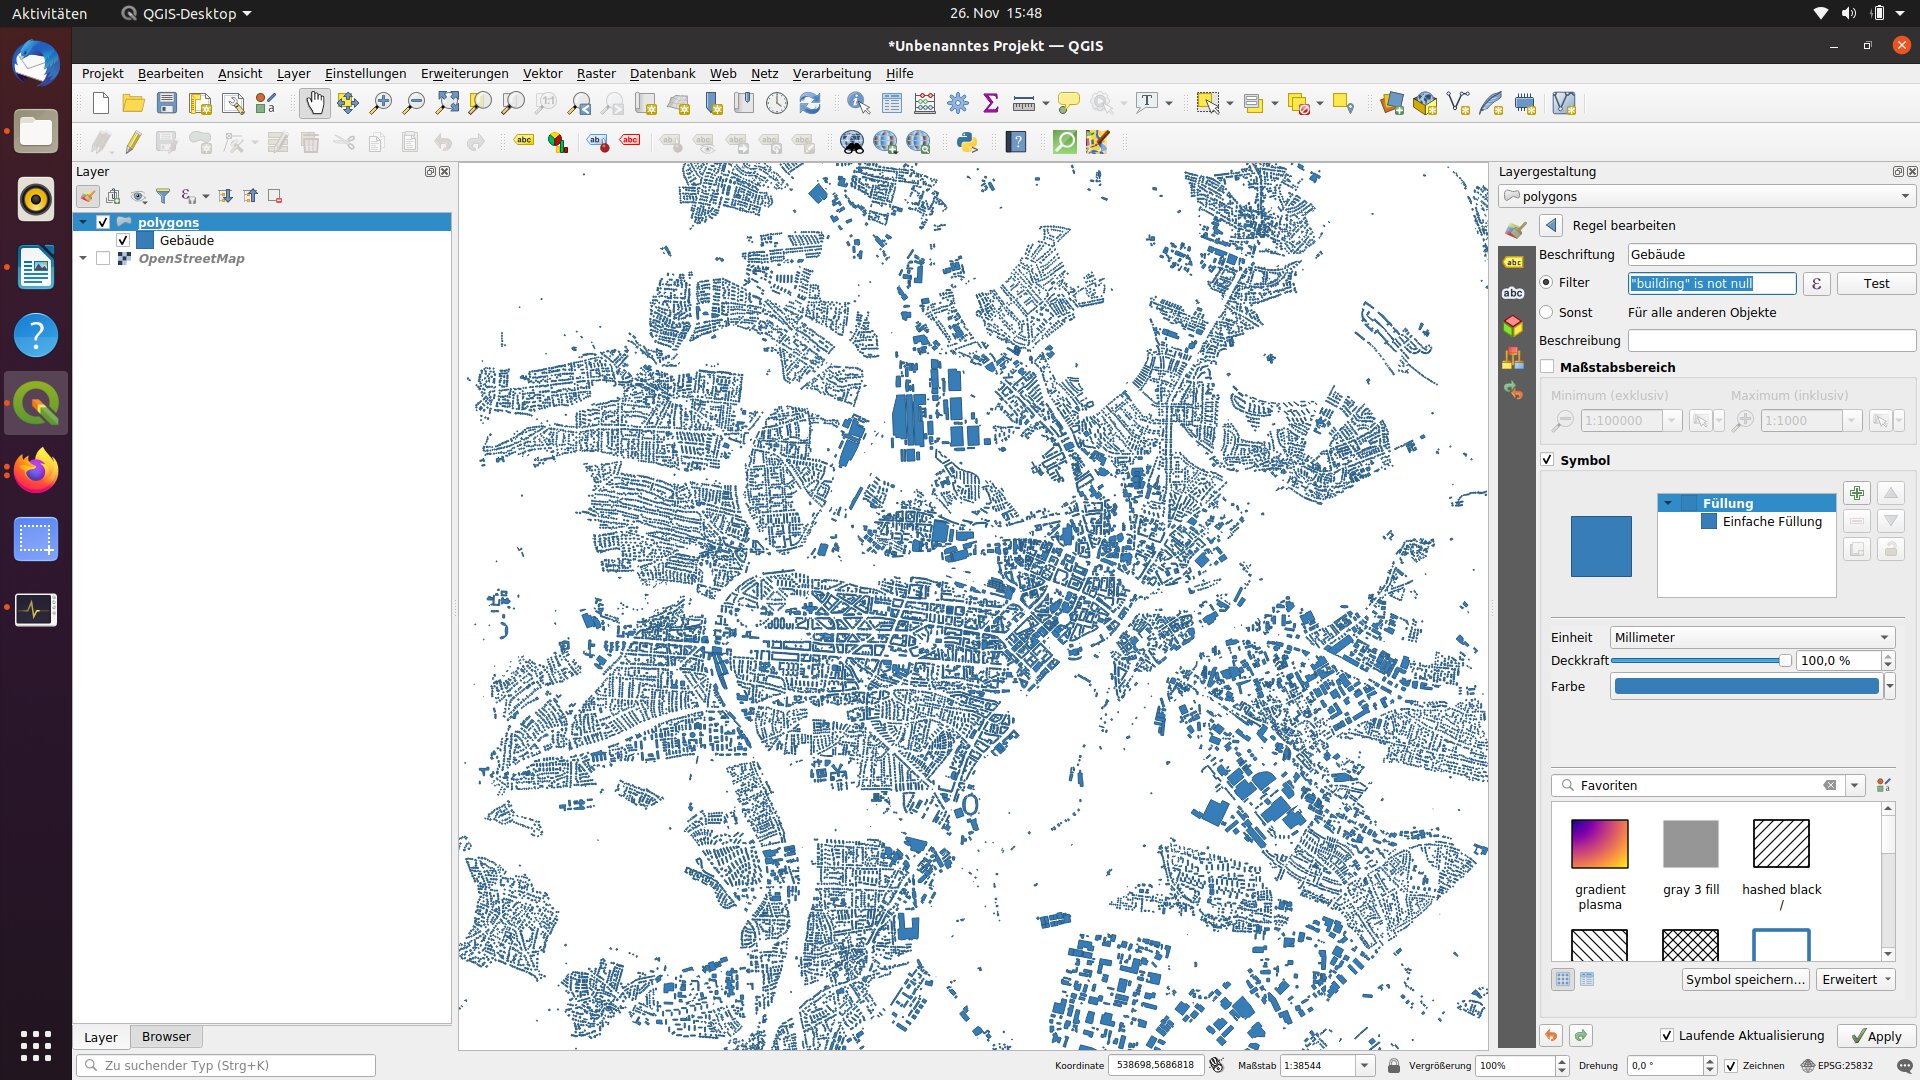This screenshot has height=1080, width=1920.
Task: Select the Text Annotation tool
Action: pos(1147,103)
